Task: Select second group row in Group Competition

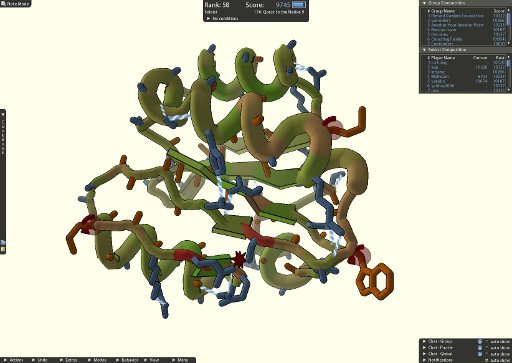Action: click(x=465, y=20)
